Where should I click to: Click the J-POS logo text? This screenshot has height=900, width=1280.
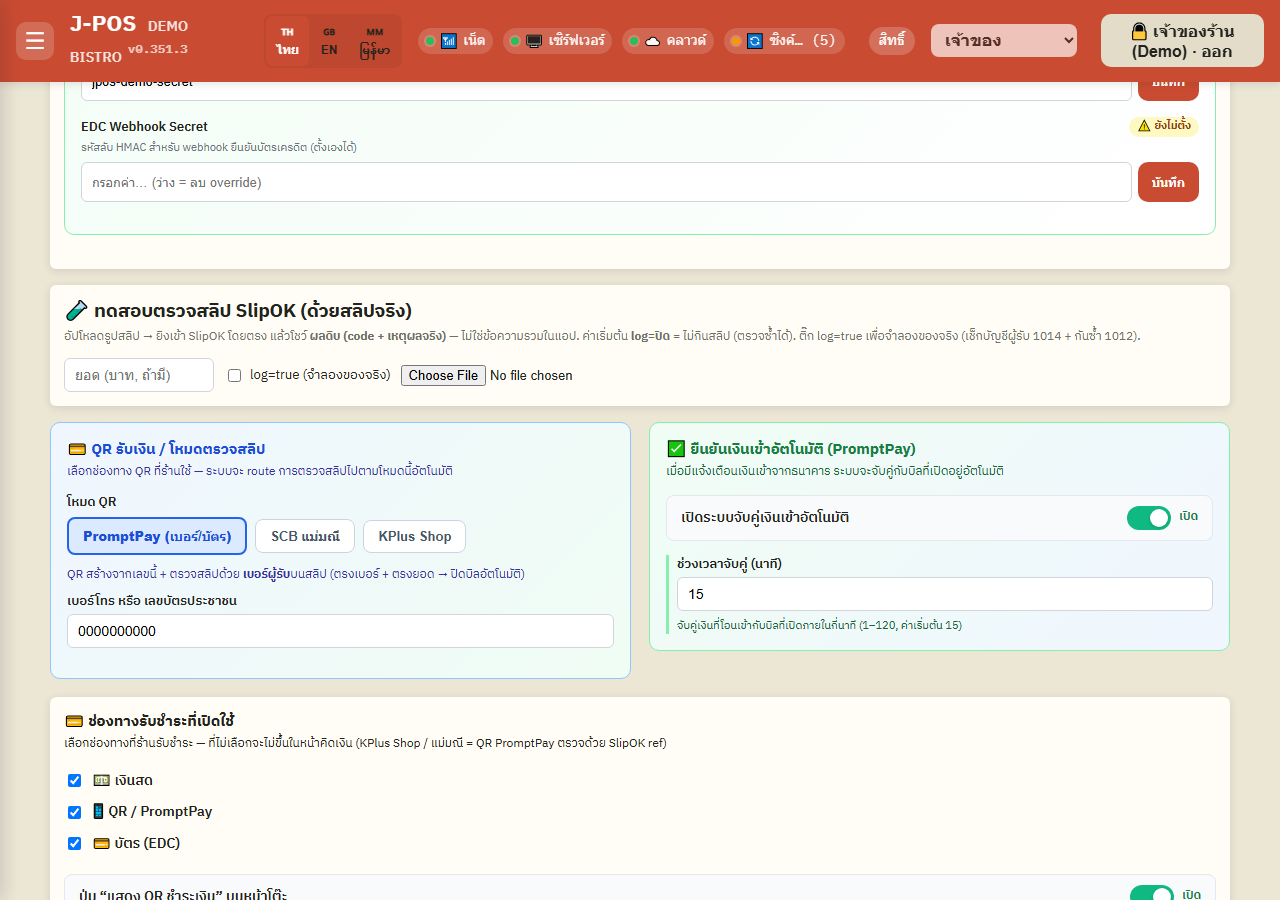coord(103,25)
